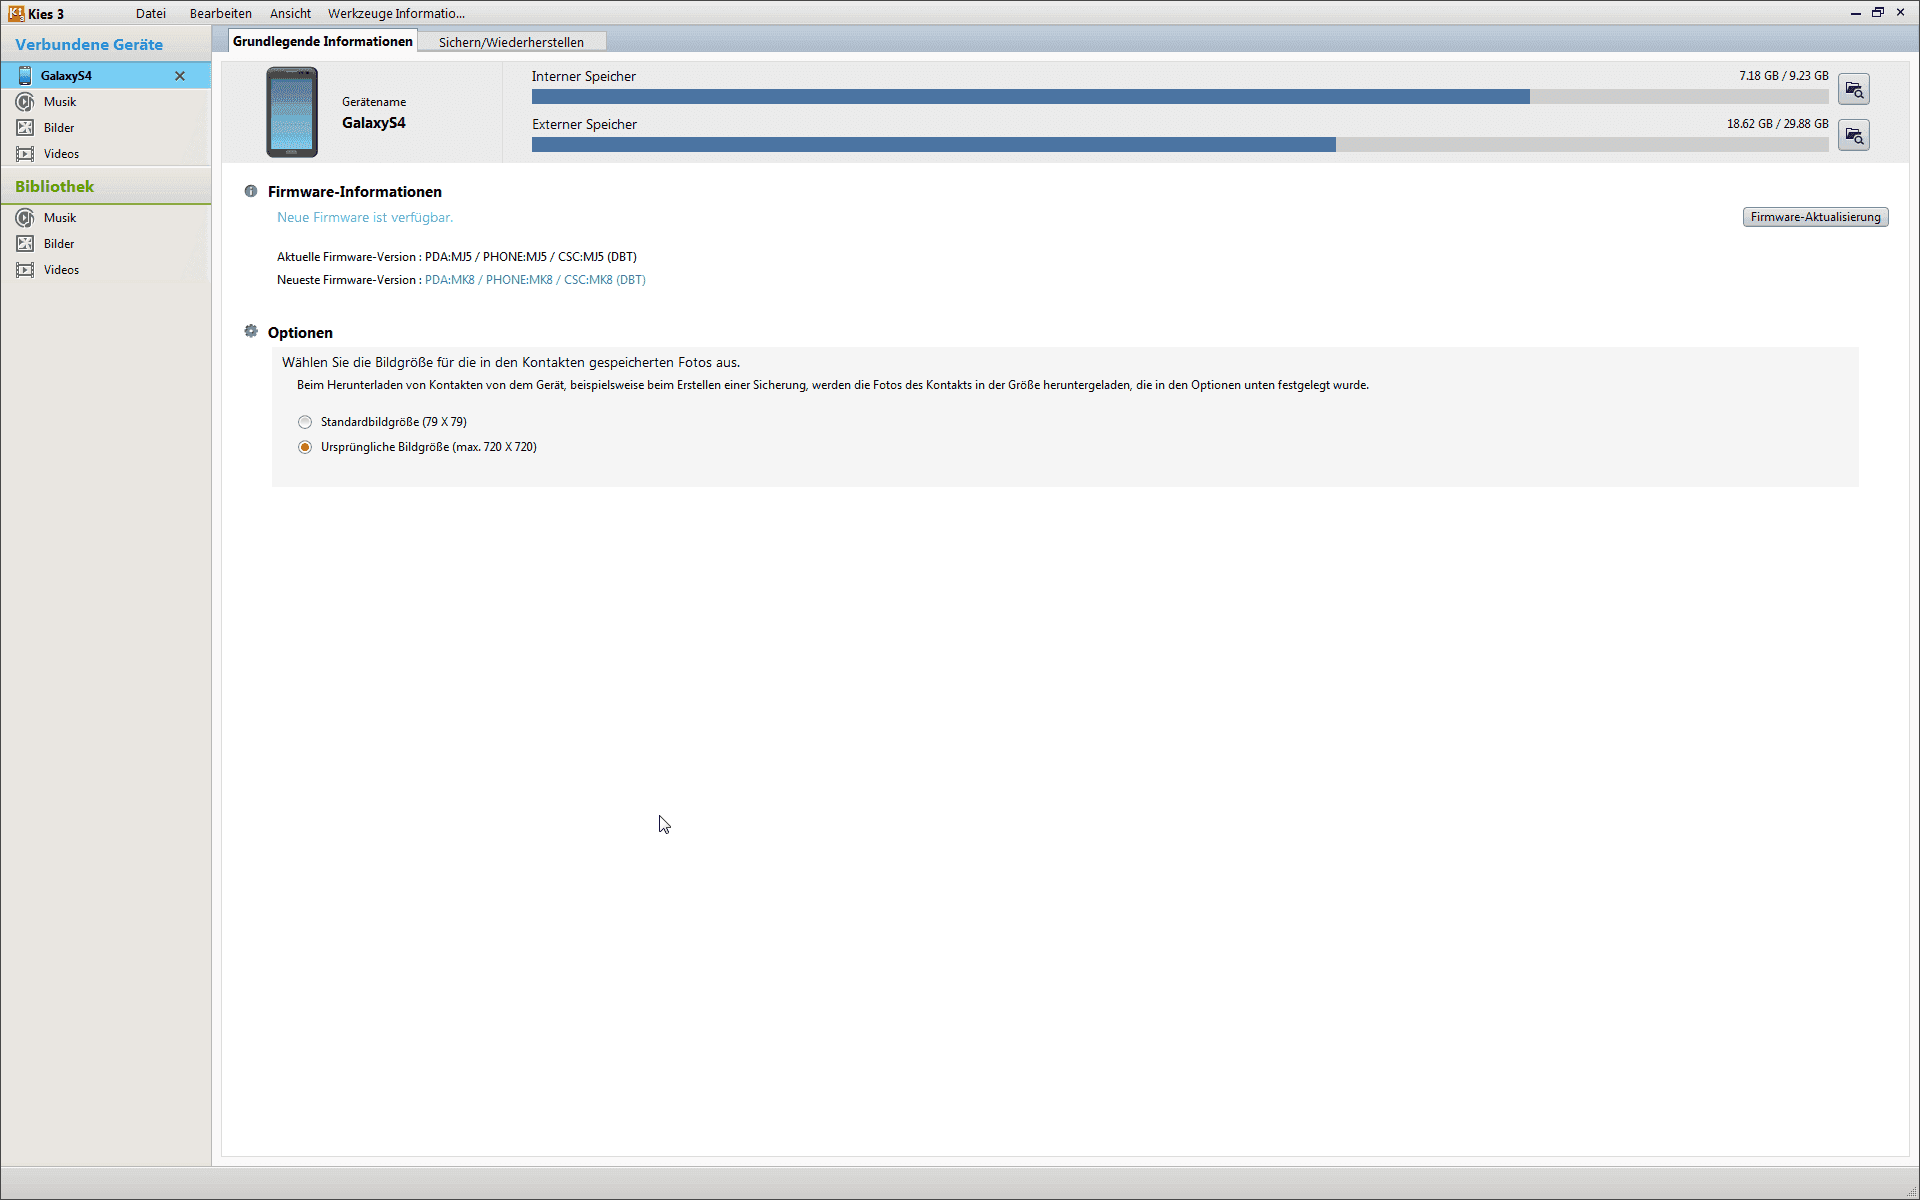Screen dimensions: 1920x1200
Task: Click Optionen gear icon
Action: click(x=251, y=331)
